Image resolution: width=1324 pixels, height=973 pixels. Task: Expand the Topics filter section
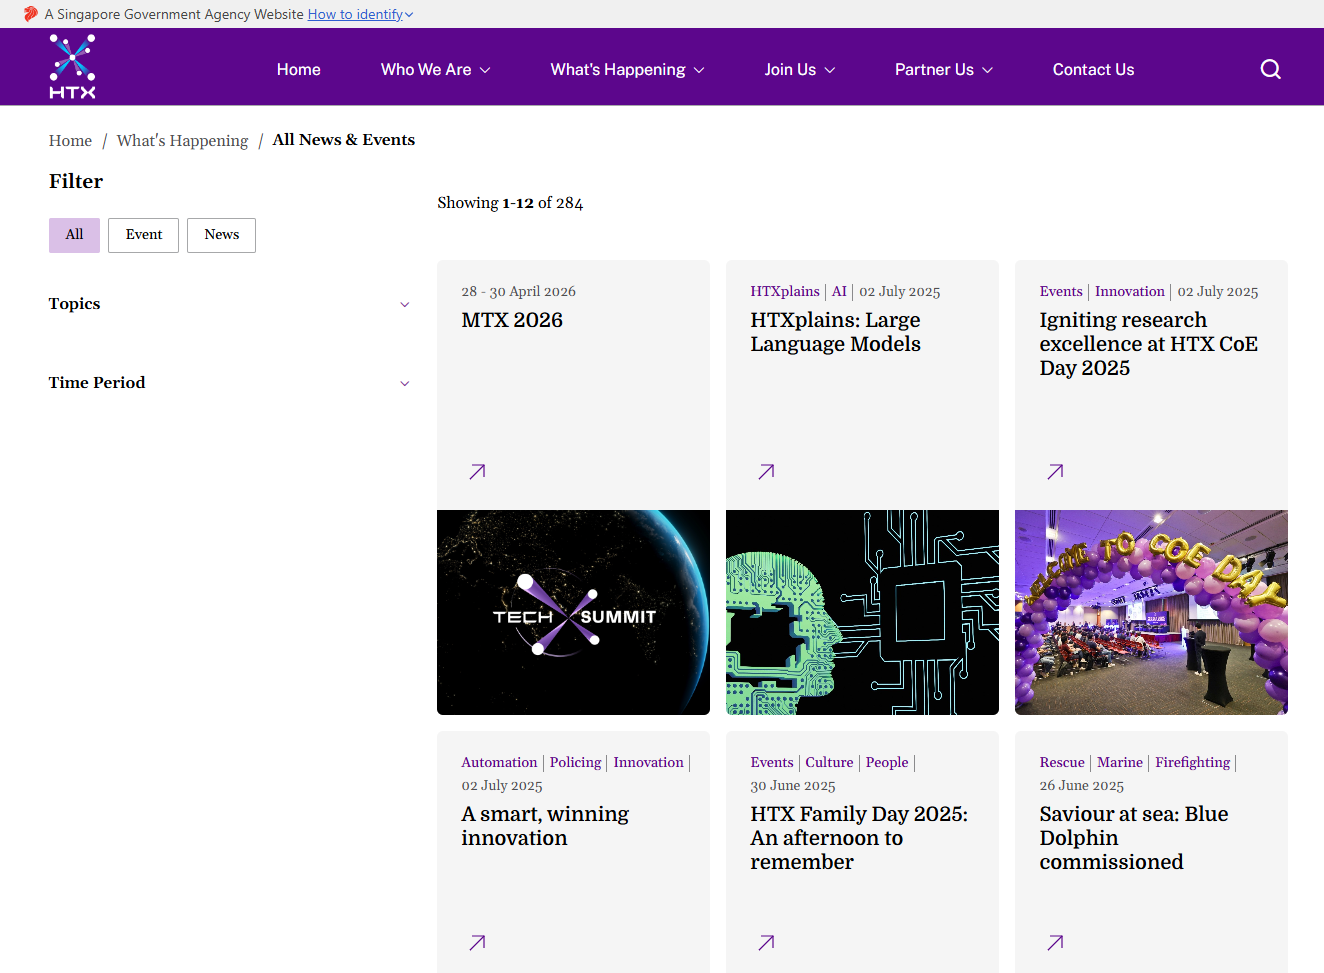tap(229, 304)
